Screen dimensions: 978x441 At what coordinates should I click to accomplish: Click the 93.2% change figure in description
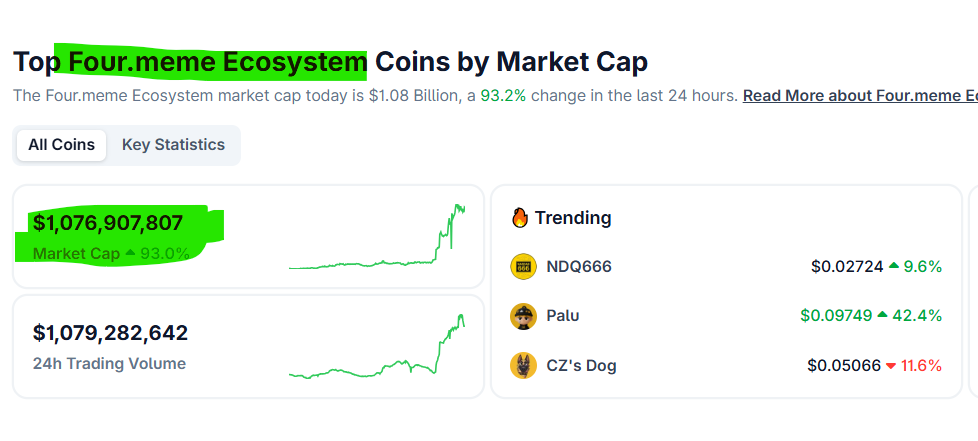point(503,96)
